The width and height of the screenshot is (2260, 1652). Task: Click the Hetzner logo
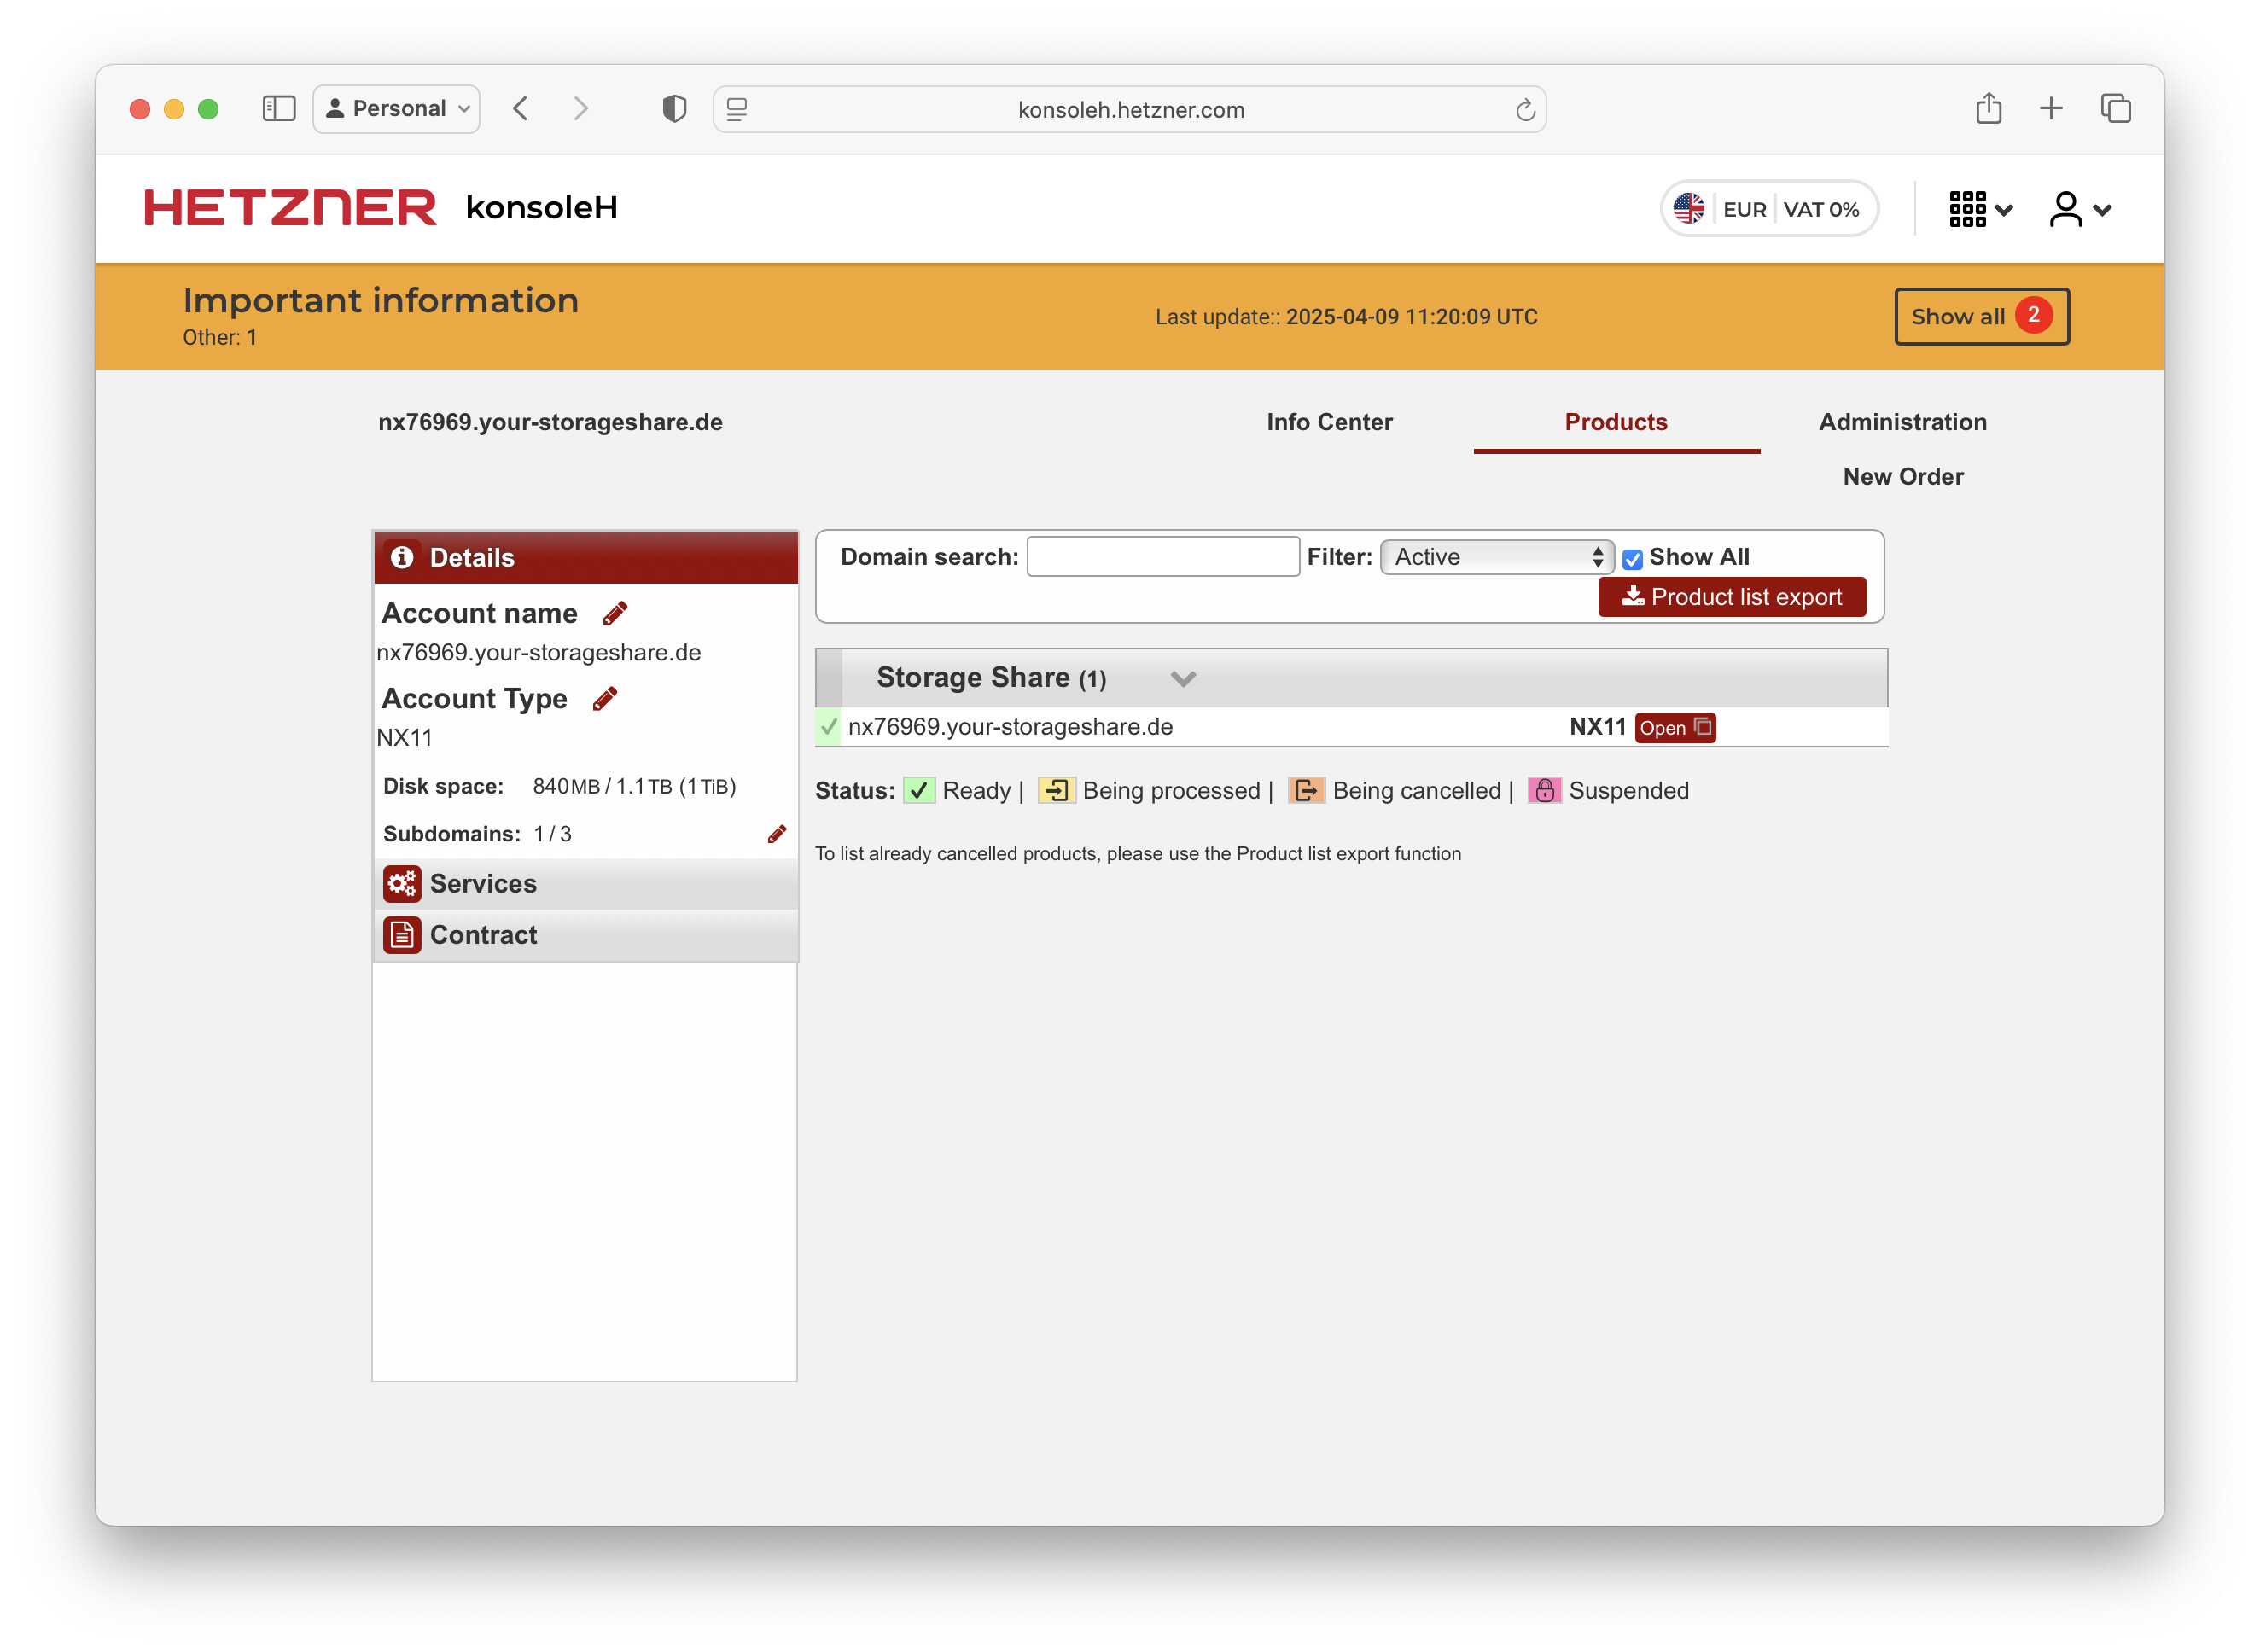(290, 207)
